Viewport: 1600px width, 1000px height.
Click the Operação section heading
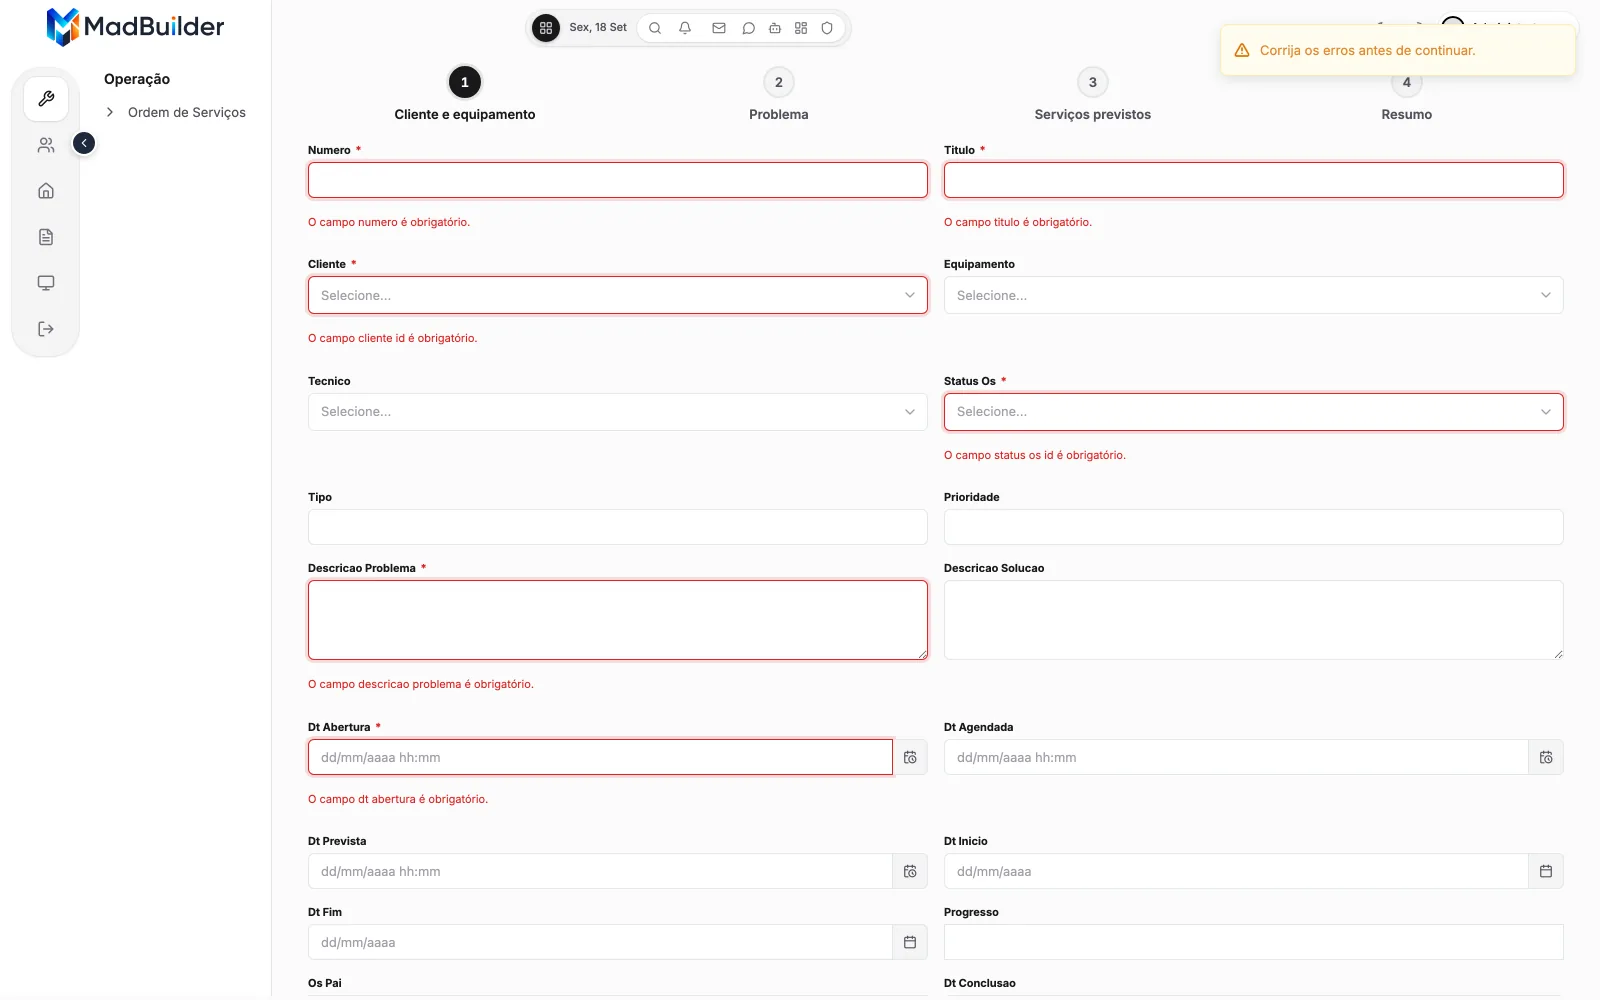(x=137, y=79)
